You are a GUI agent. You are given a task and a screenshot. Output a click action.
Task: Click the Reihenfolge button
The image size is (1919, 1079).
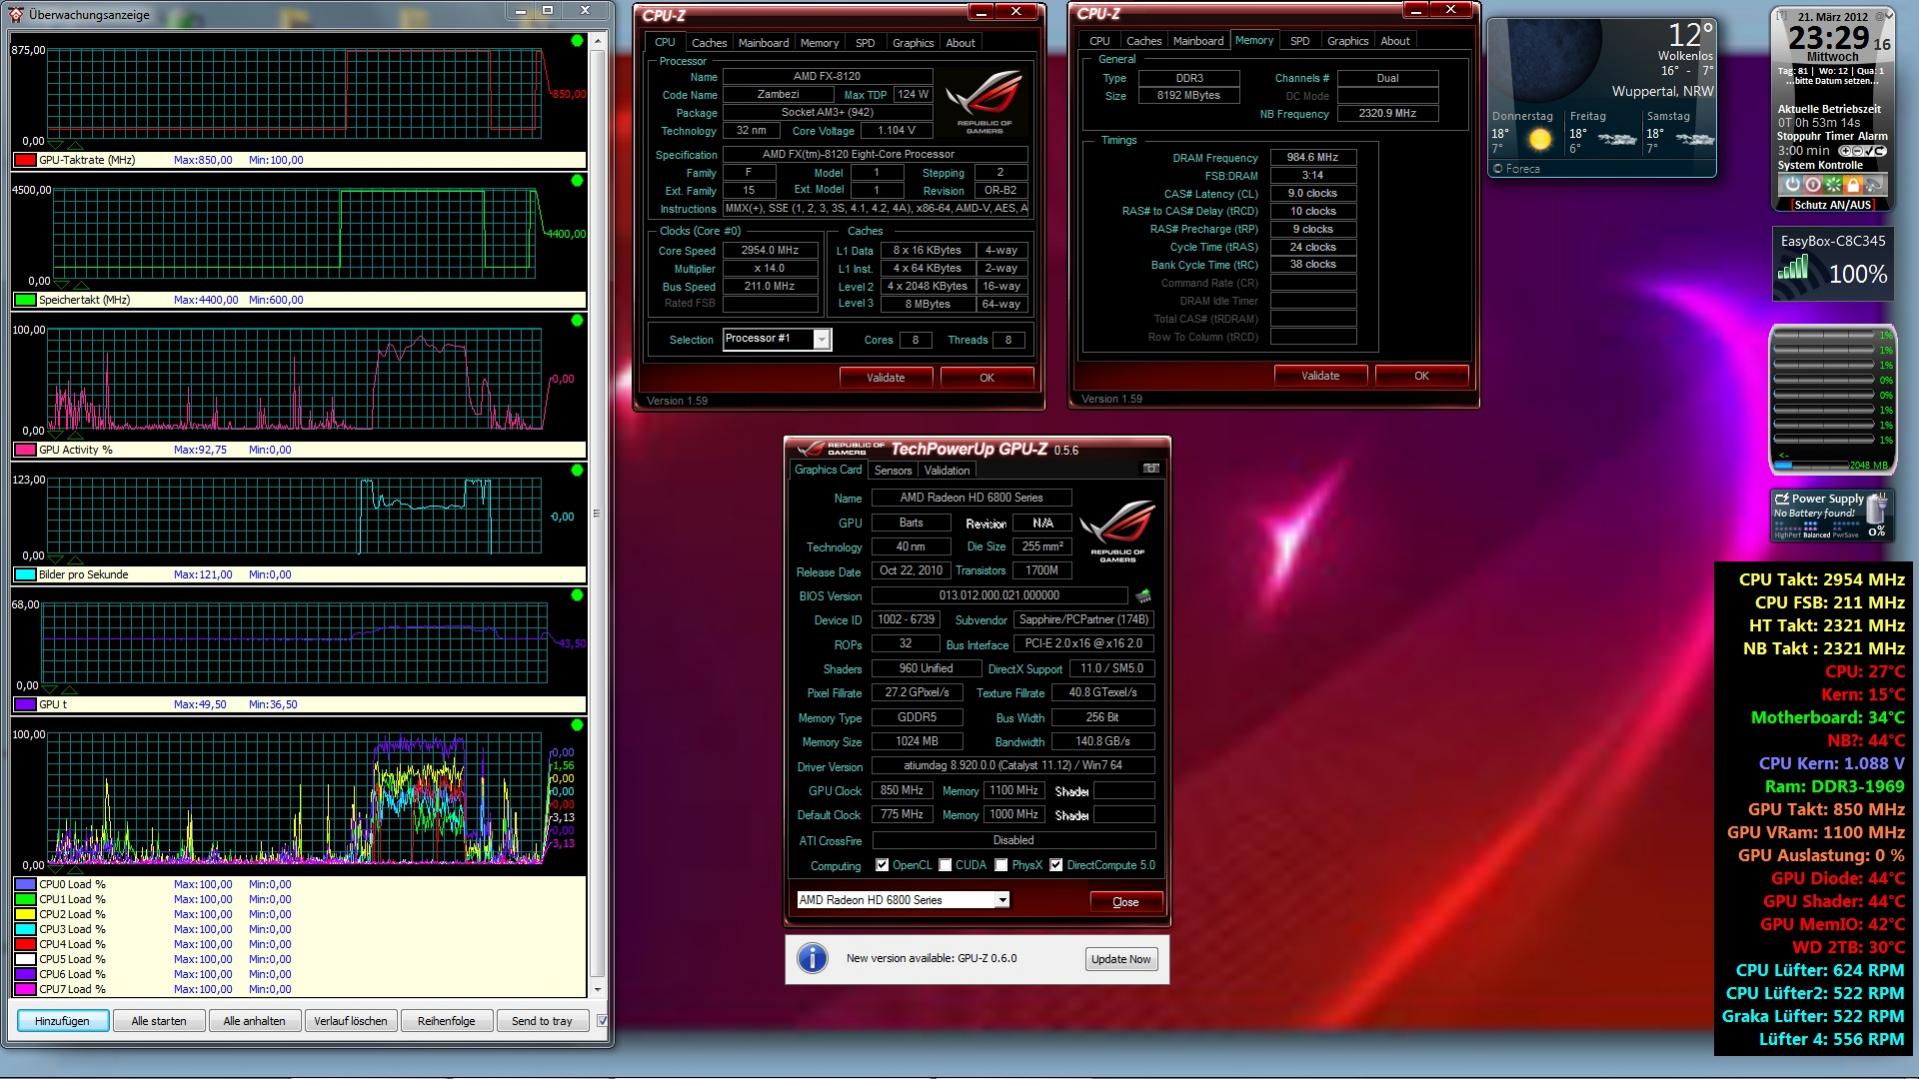pyautogui.click(x=446, y=1021)
